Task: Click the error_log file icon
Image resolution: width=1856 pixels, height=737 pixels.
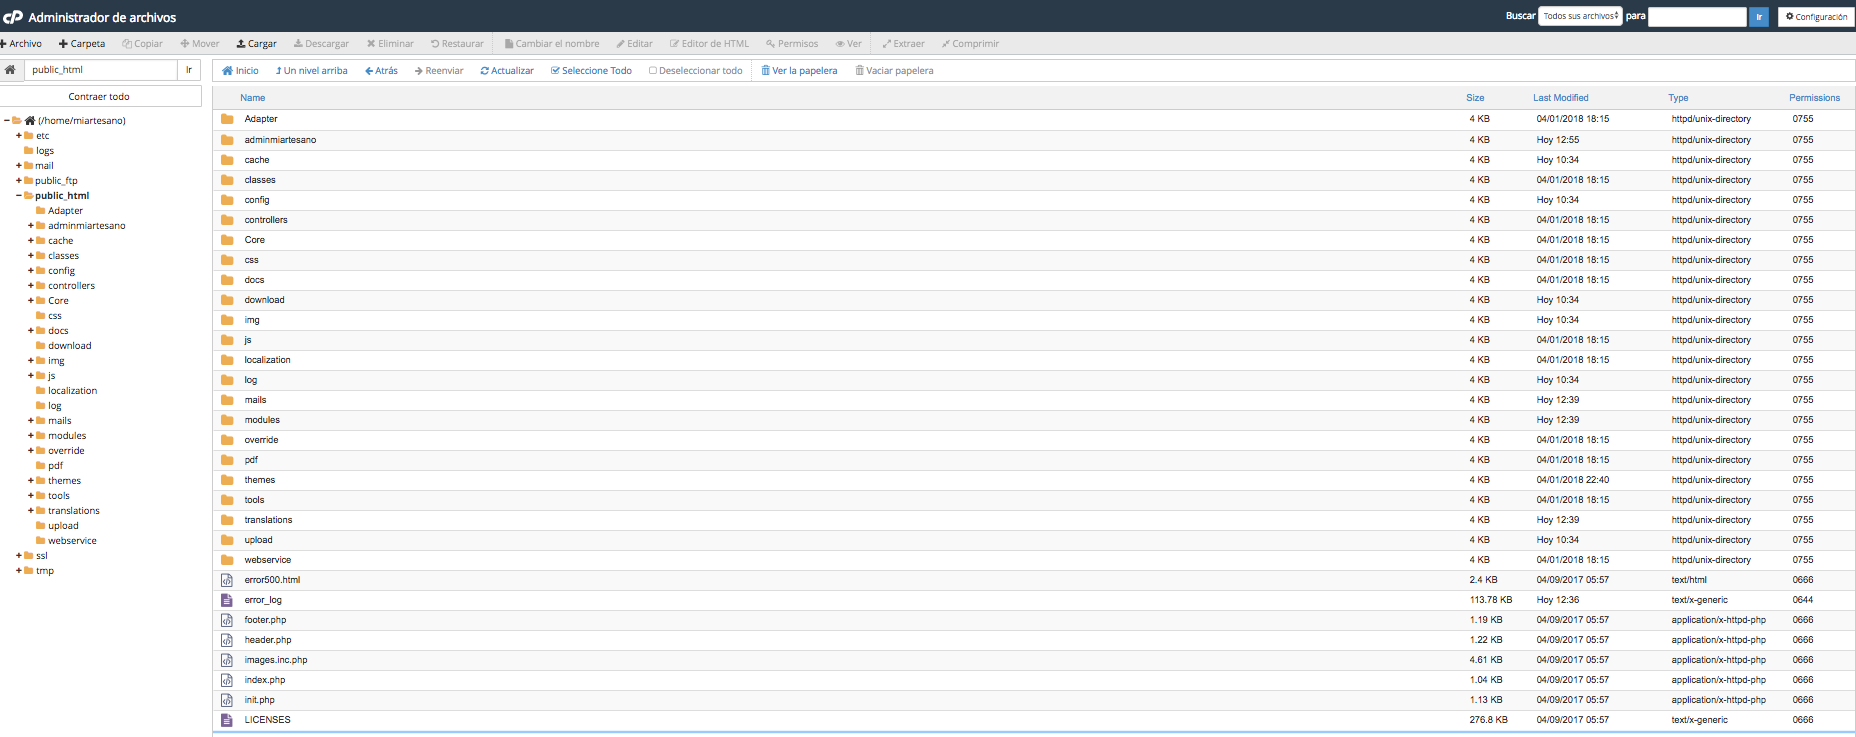Action: click(x=227, y=600)
